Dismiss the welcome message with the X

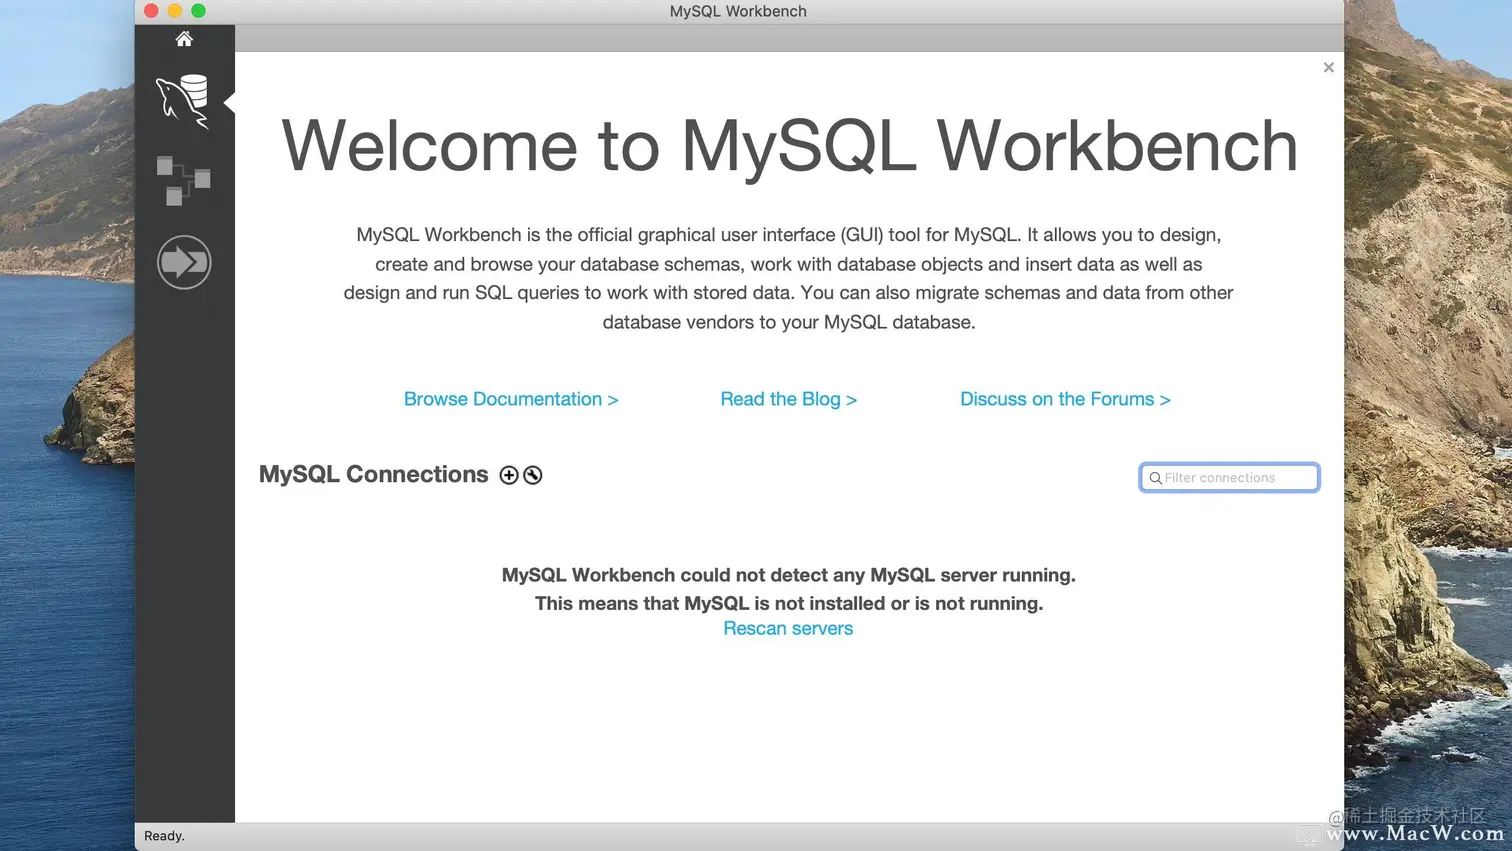click(1329, 68)
